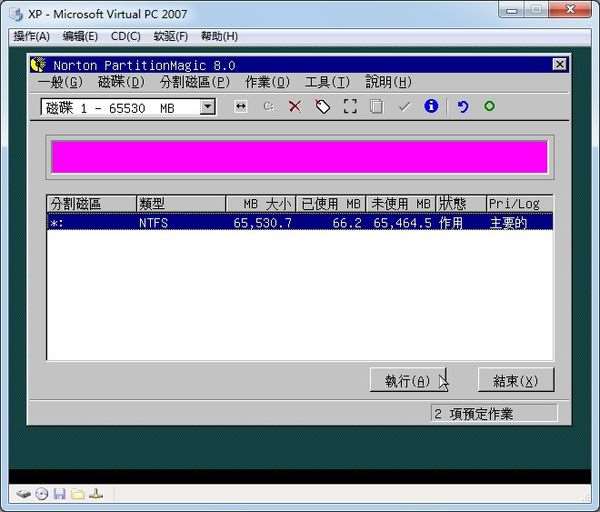
Task: Maximize the Virtual PC window
Action: point(536,10)
